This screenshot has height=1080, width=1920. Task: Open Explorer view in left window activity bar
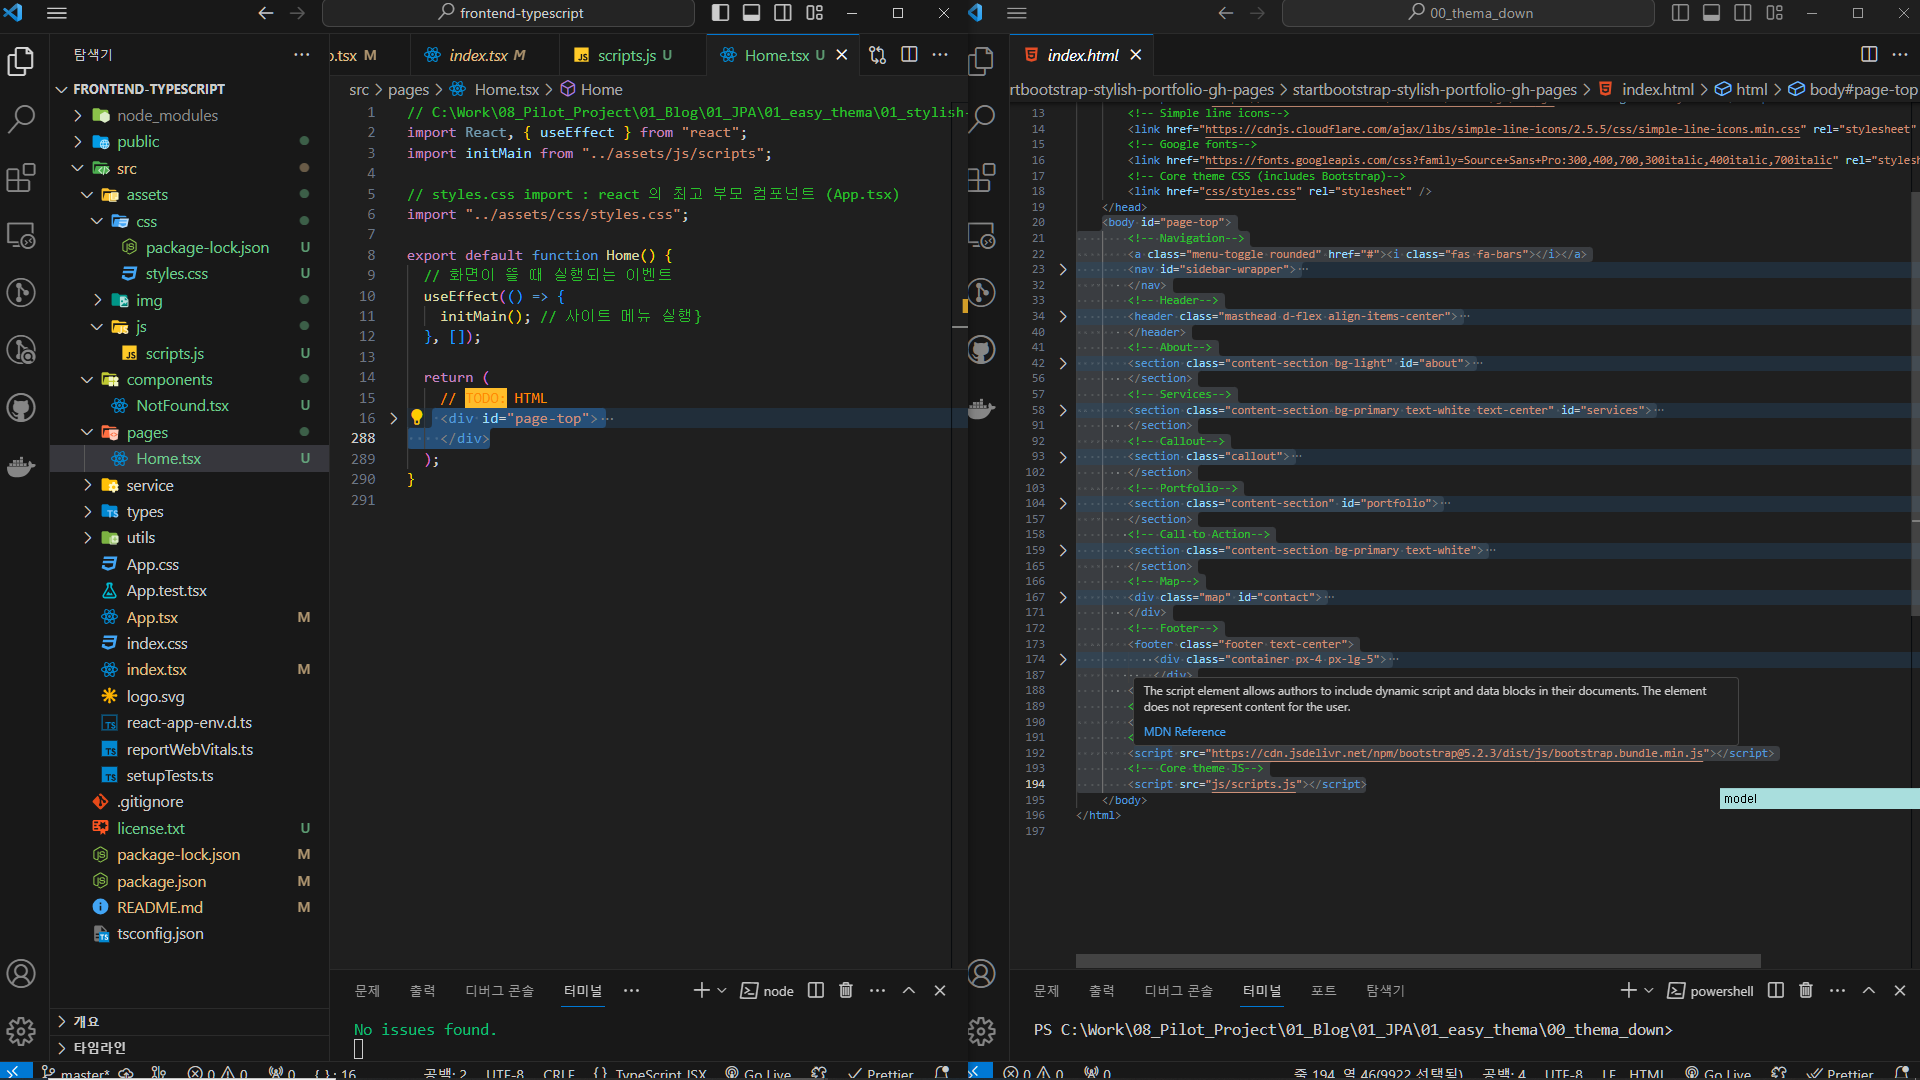[21, 61]
